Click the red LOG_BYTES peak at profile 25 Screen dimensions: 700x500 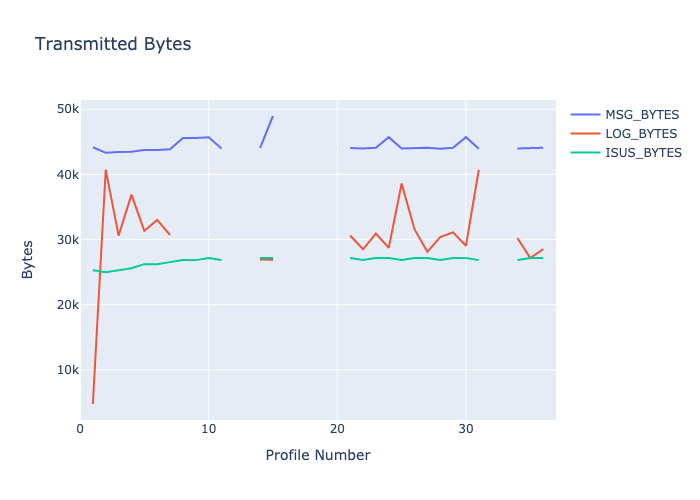click(x=401, y=184)
